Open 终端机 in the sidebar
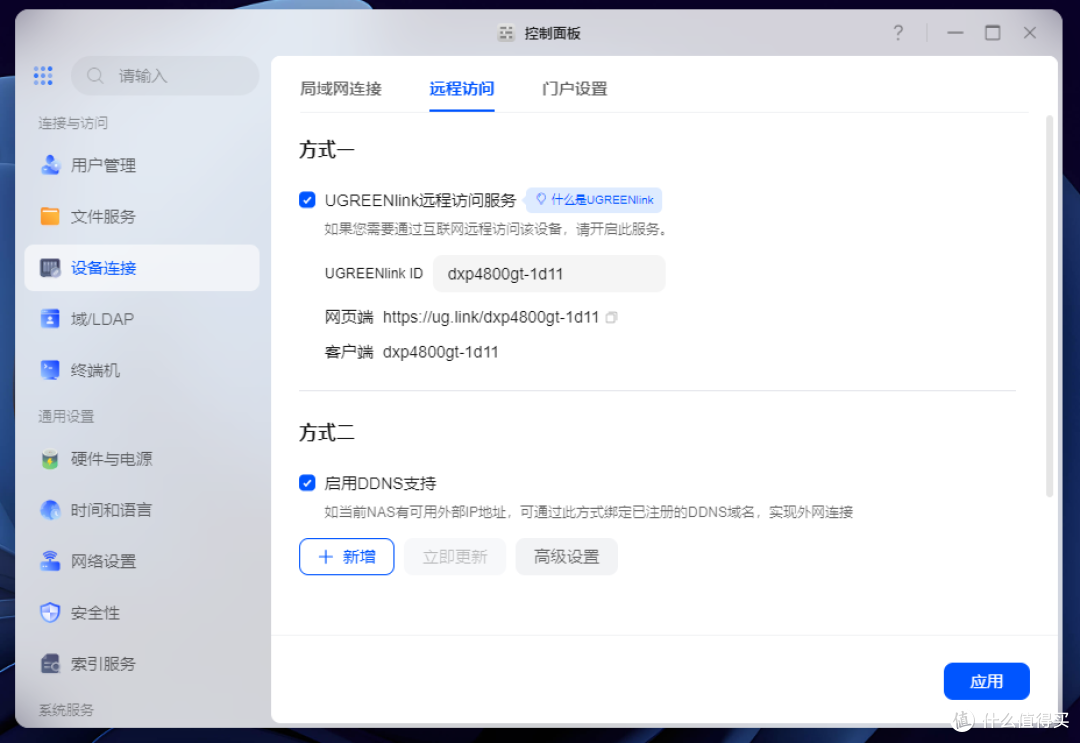1080x743 pixels. coord(142,370)
